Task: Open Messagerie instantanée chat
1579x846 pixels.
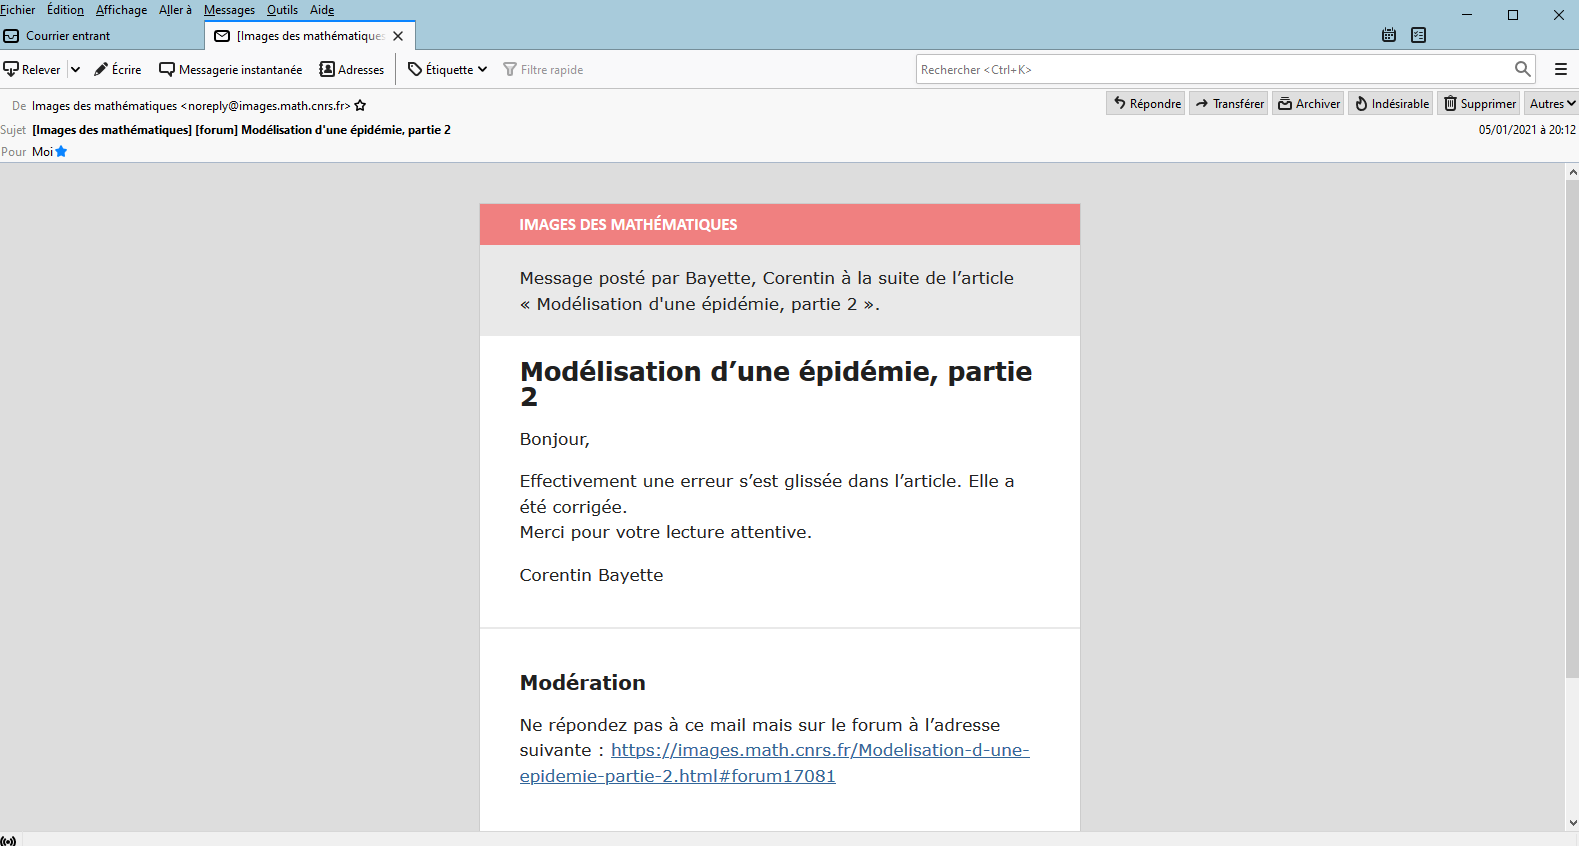Action: tap(231, 69)
